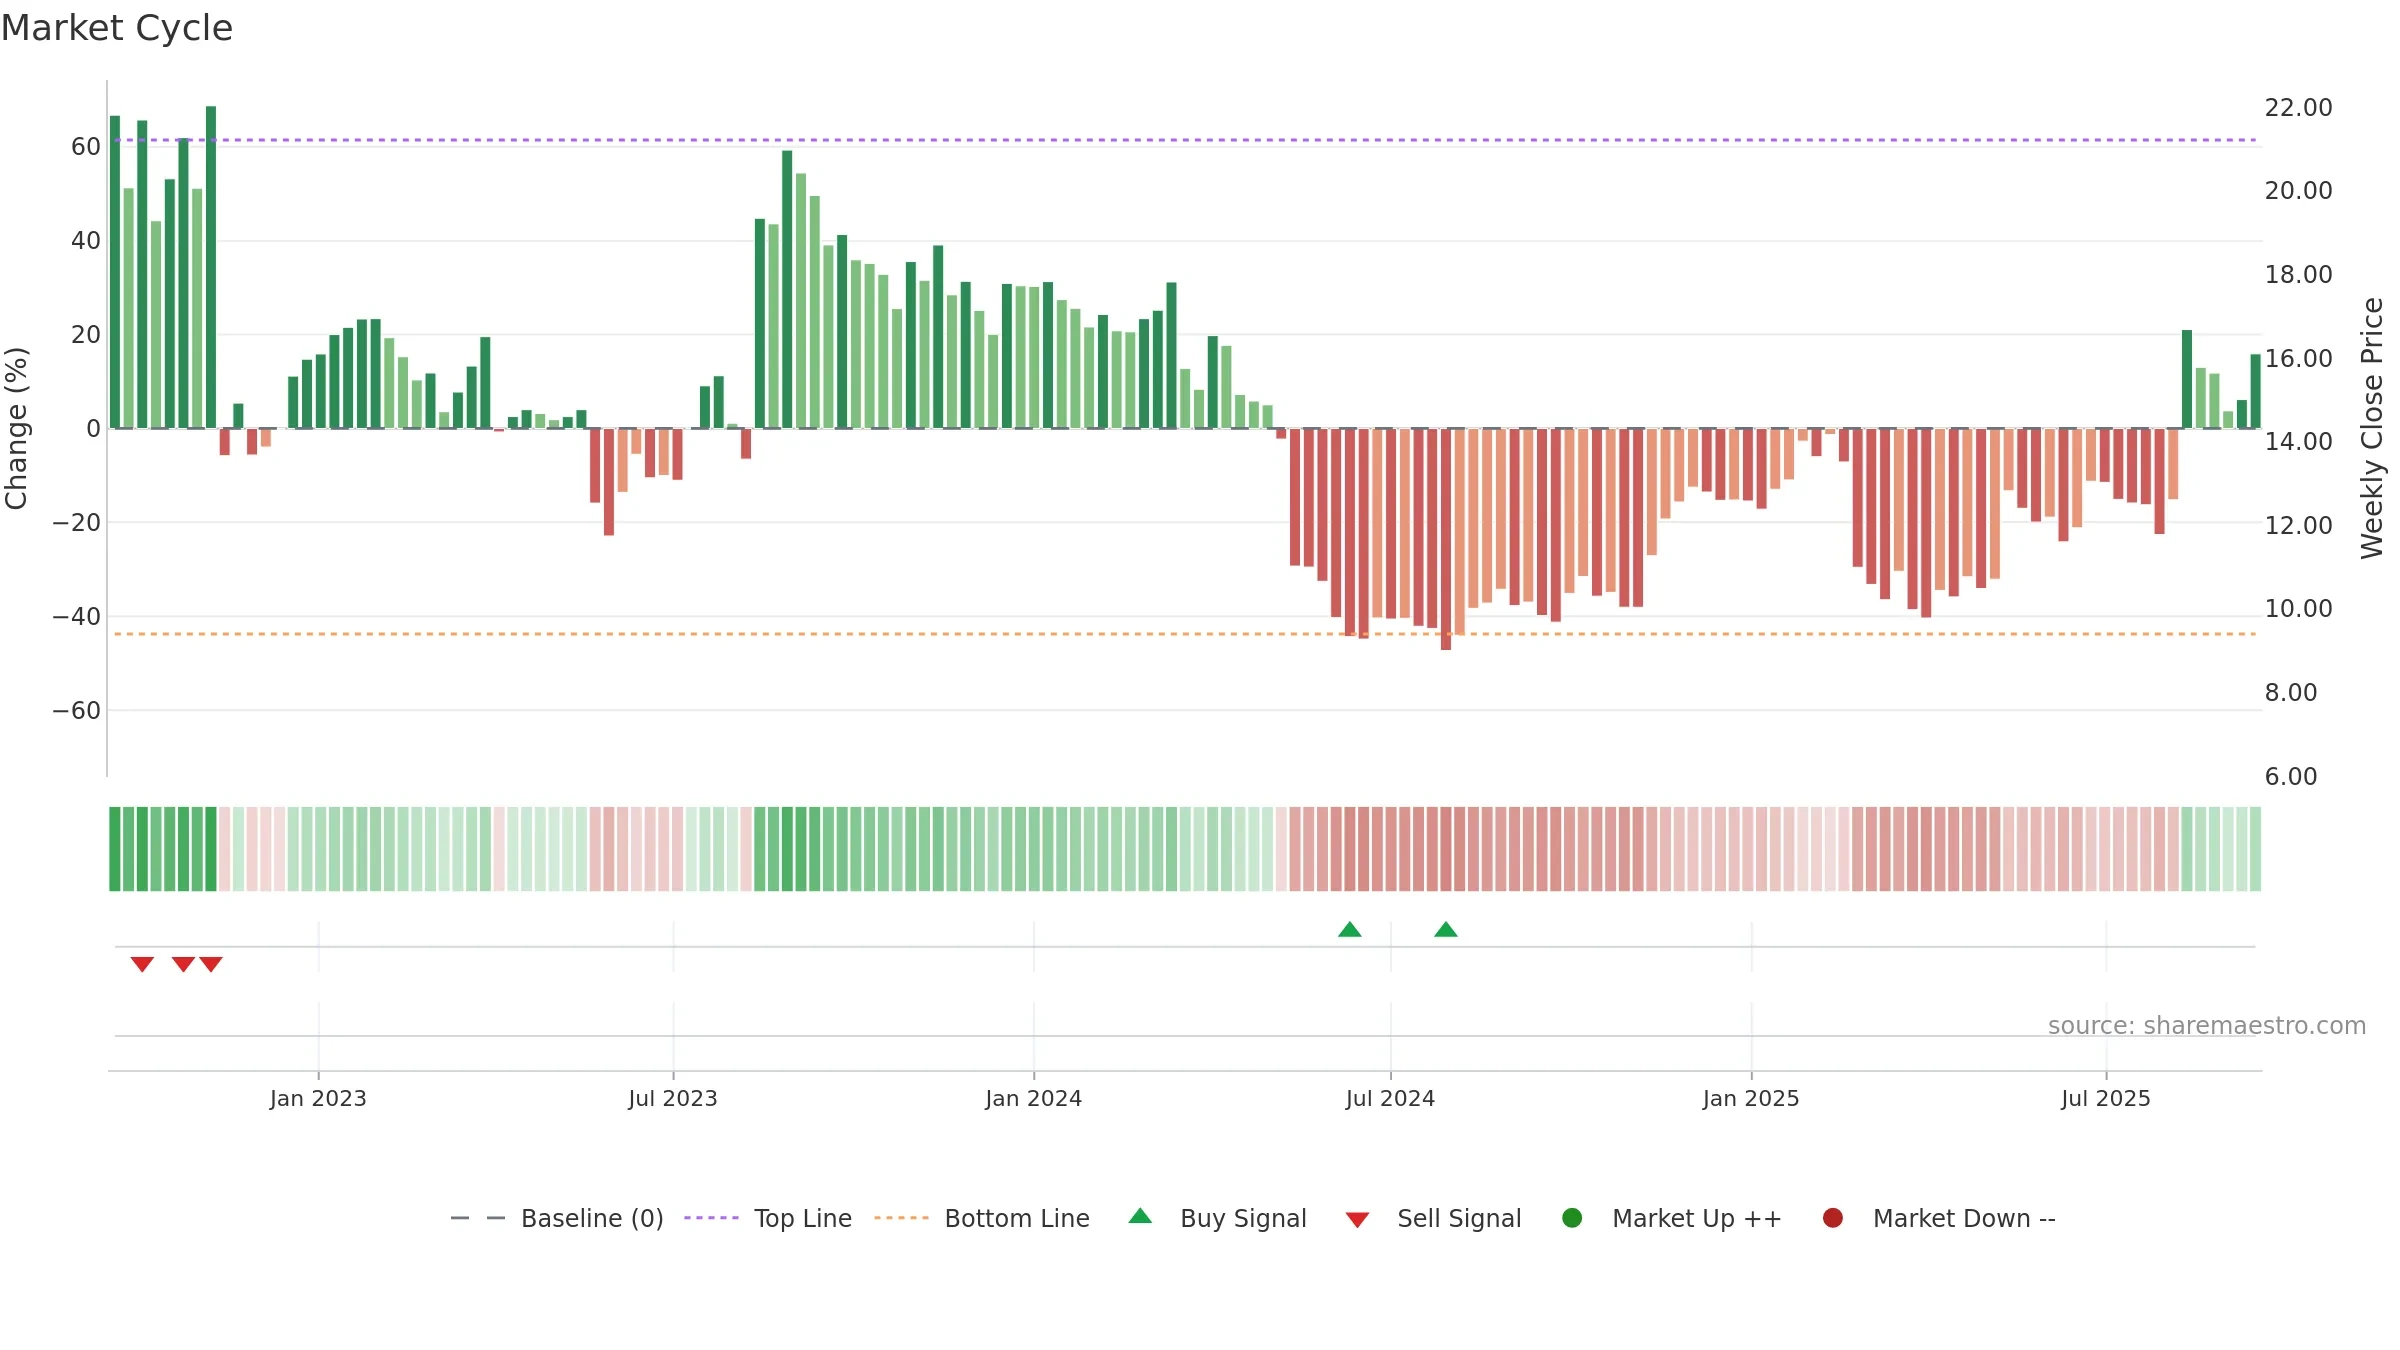Click the Jan 2024 axis label
Screen dimensions: 2400x1350
1033,1099
